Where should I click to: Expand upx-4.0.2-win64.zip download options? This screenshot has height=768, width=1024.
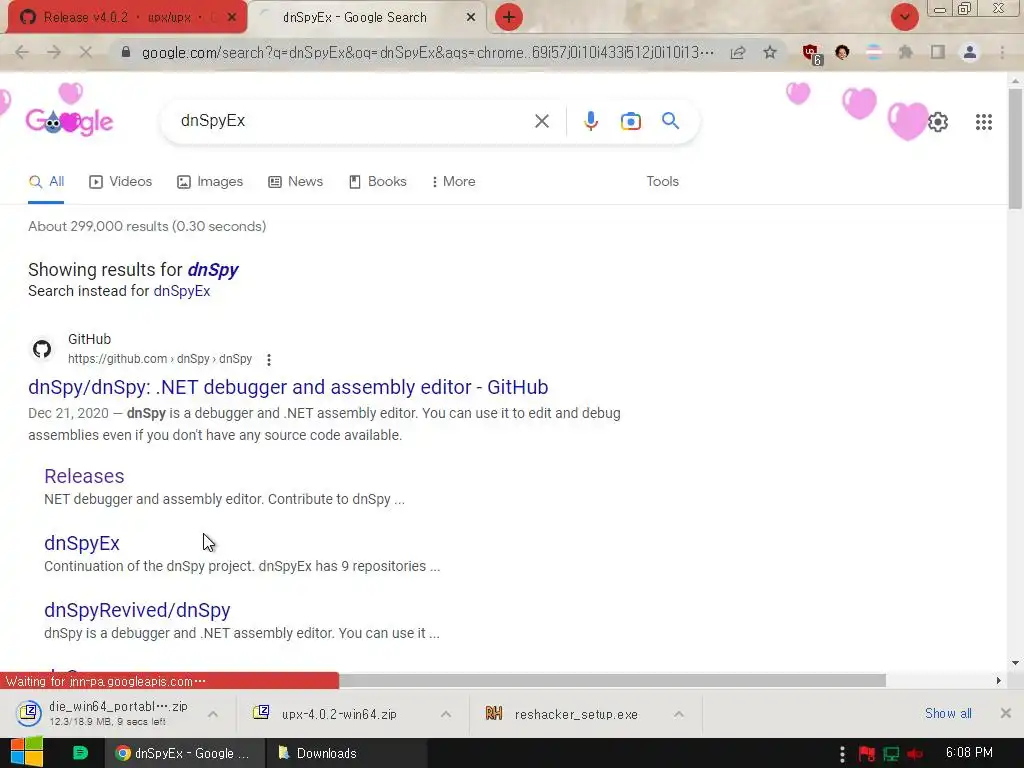click(x=445, y=714)
